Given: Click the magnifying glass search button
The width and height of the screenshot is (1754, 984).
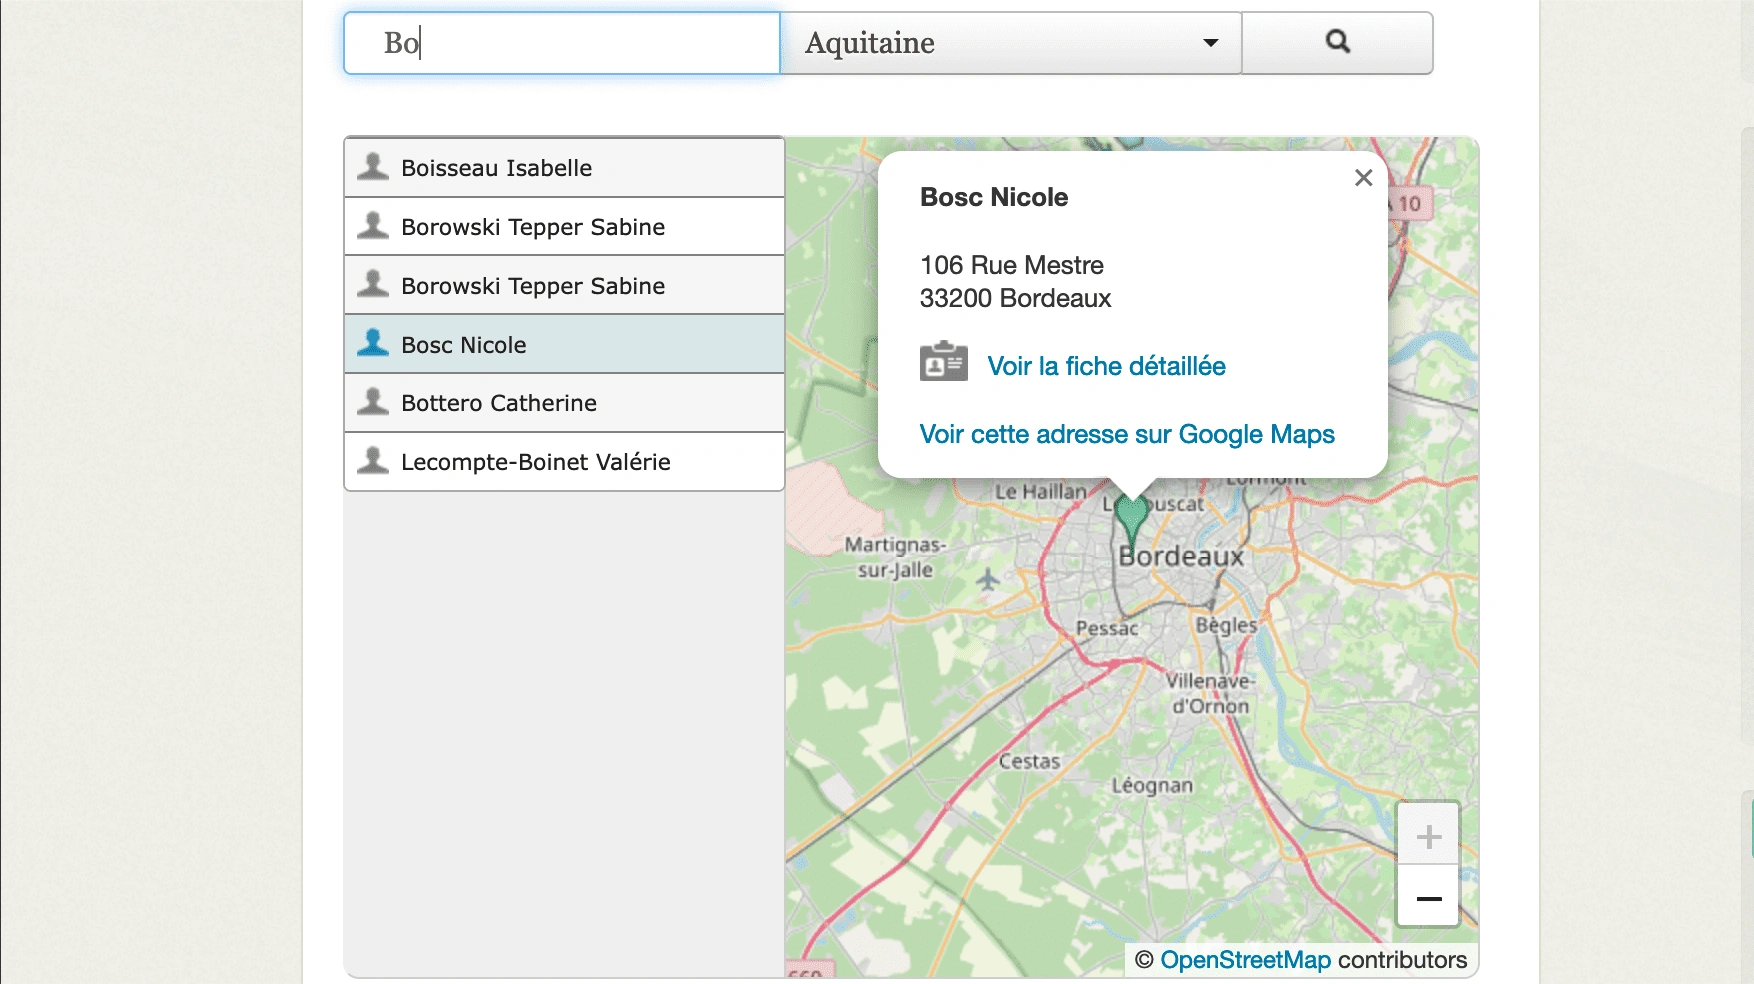Looking at the screenshot, I should 1337,43.
